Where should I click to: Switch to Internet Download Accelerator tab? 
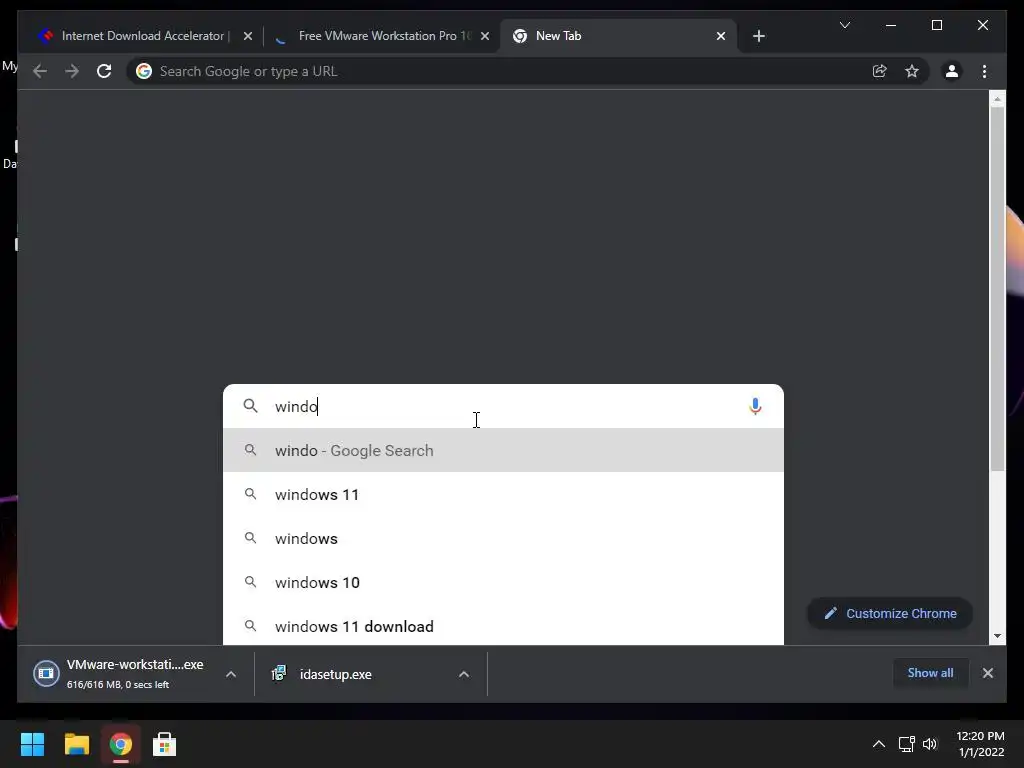(x=142, y=36)
